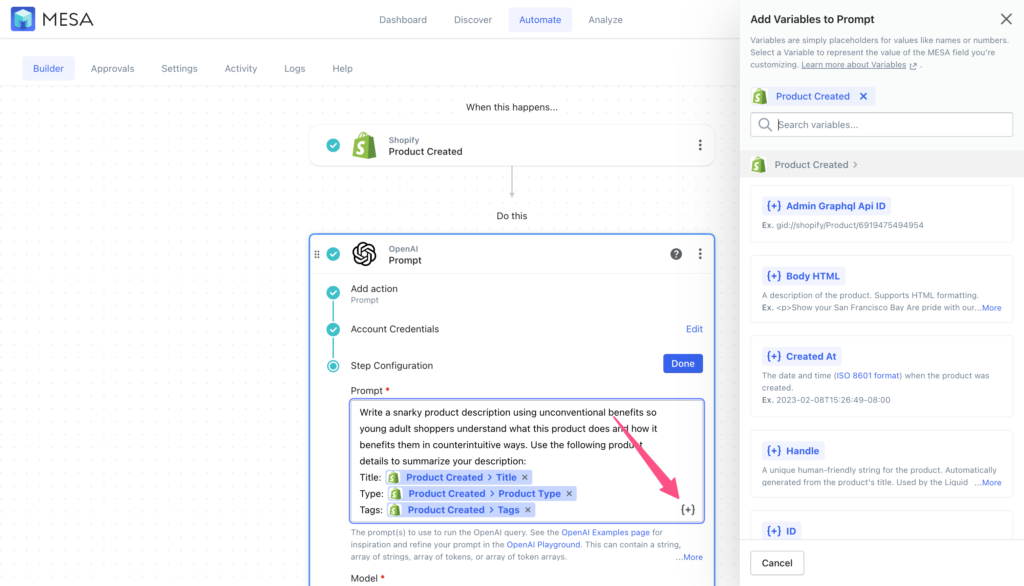Click the checkmark on Shopify trigger step
This screenshot has height=586, width=1024.
pos(333,145)
